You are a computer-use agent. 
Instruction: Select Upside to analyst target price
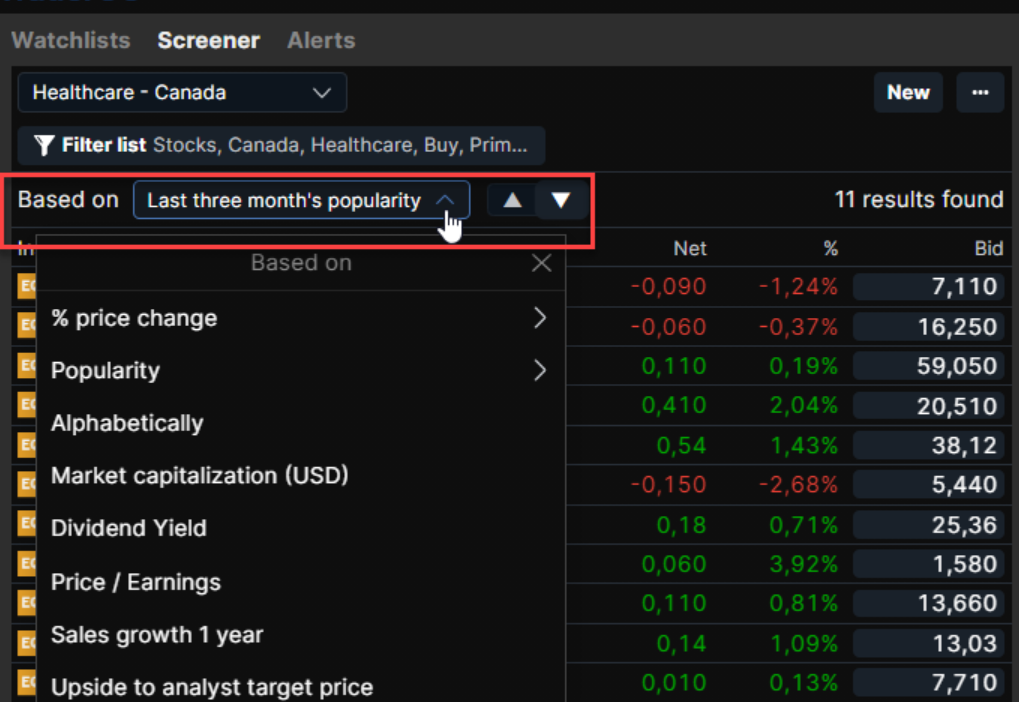pyautogui.click(x=212, y=687)
